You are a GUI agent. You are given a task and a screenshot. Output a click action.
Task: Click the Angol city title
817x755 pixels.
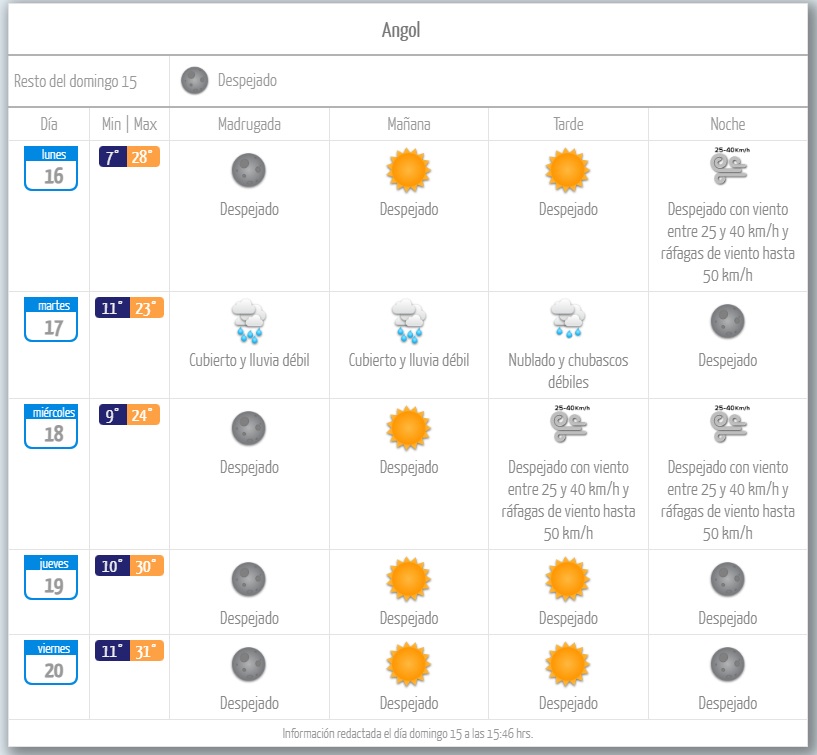tap(401, 30)
